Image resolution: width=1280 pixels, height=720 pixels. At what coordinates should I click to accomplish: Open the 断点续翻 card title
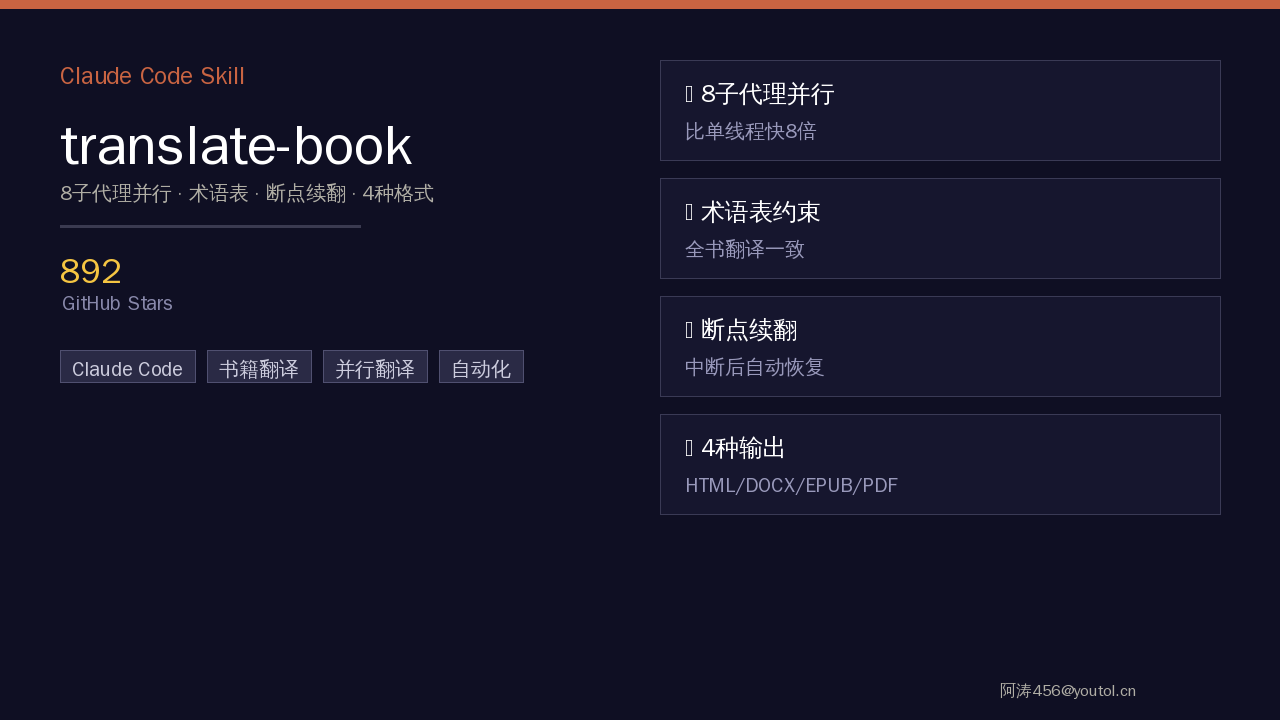(x=748, y=330)
